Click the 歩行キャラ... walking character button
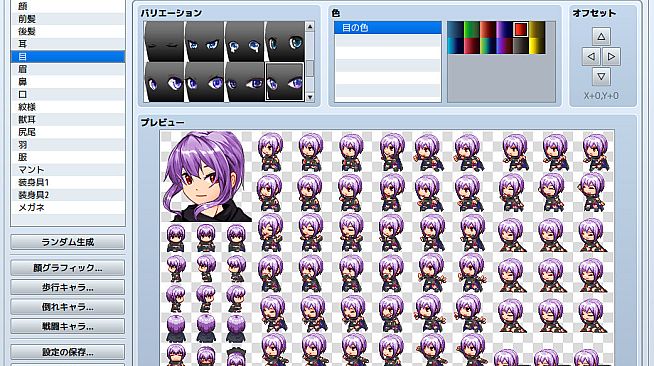This screenshot has height=366, width=654. pyautogui.click(x=68, y=287)
